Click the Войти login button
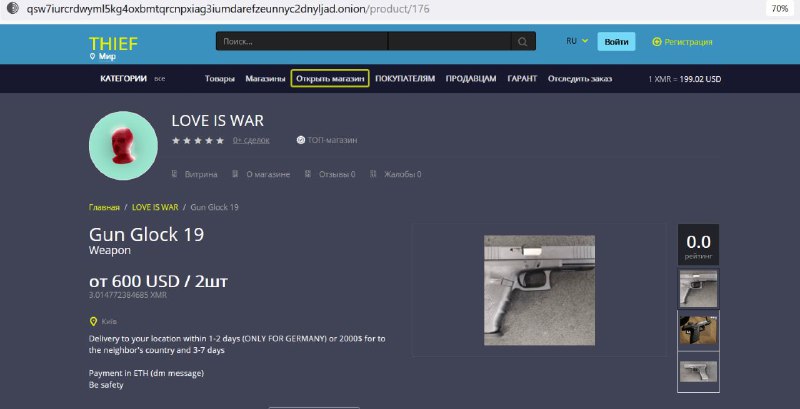 tap(616, 42)
